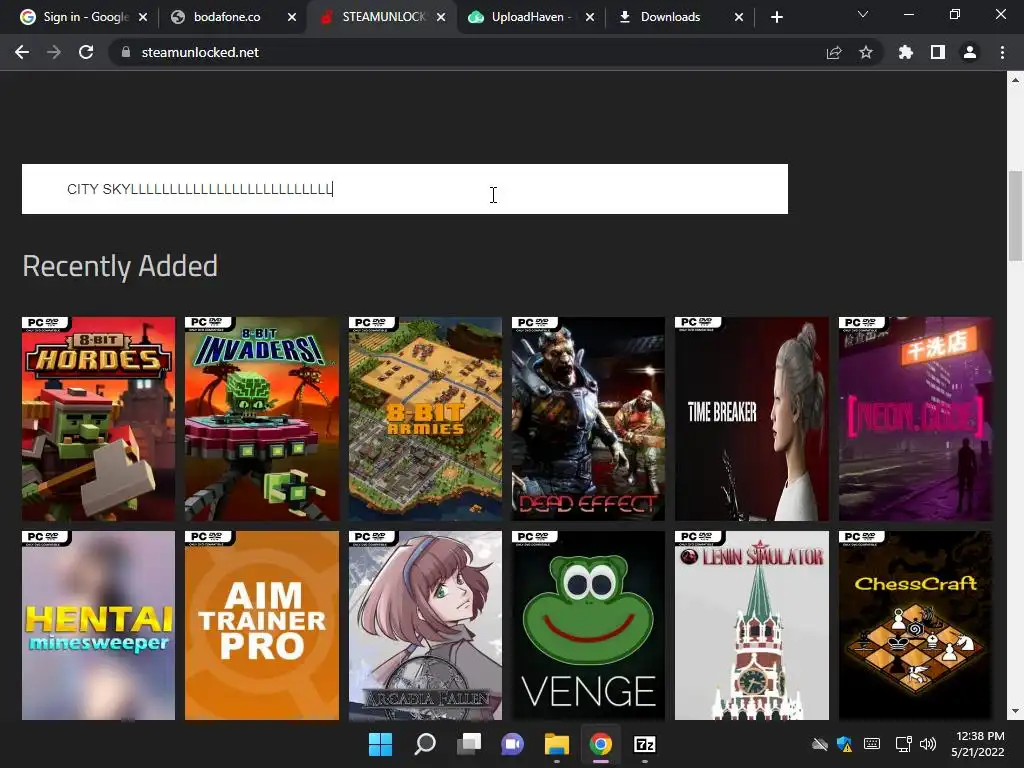Open the 8-Bit Hordes game cover
The height and width of the screenshot is (768, 1024).
99,419
